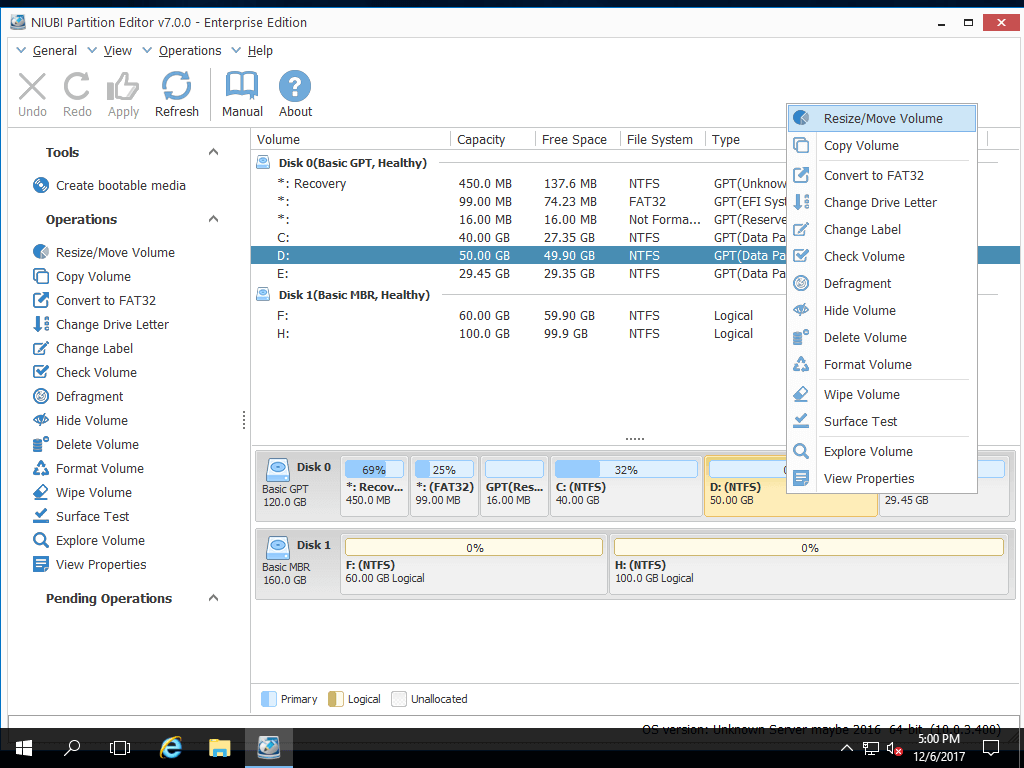Click Disk 0 icon in volume list header
The image size is (1024, 768).
[x=263, y=163]
